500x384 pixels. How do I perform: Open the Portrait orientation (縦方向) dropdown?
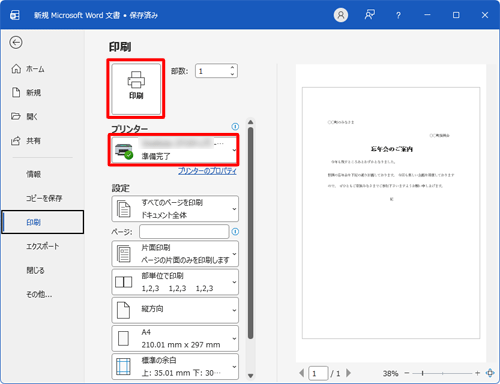(175, 310)
